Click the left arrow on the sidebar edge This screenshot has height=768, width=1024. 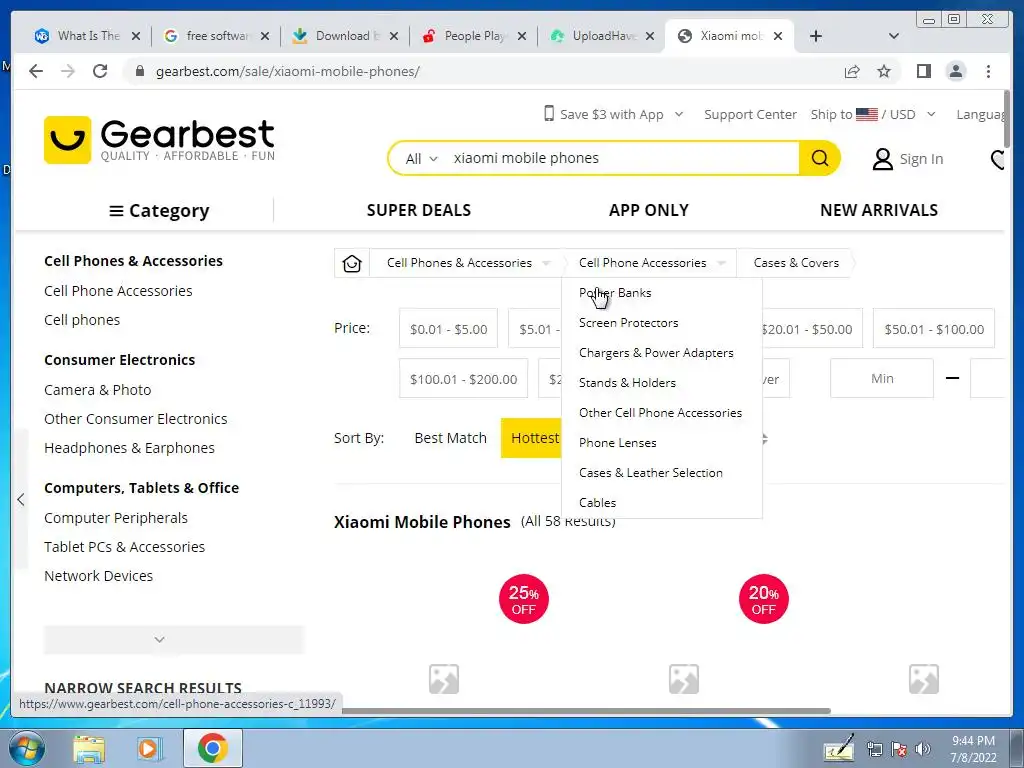coord(21,500)
